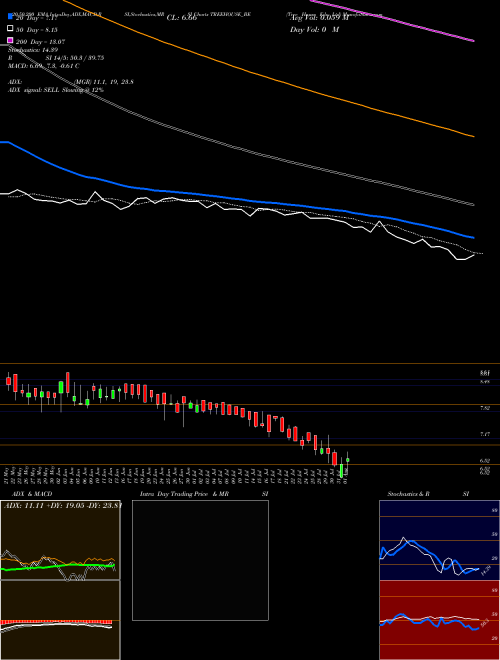Click the 'Stochastics: 14.89' readout

(32, 50)
